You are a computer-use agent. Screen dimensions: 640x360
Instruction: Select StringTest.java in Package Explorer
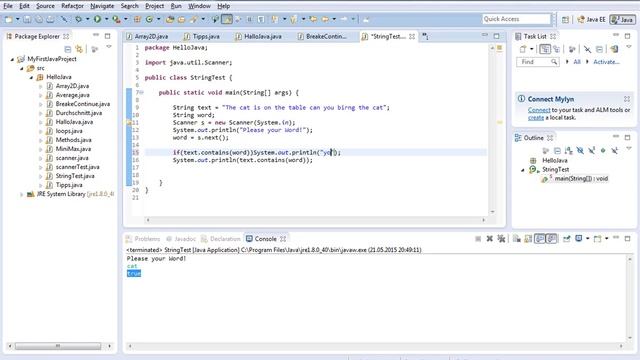pos(75,176)
